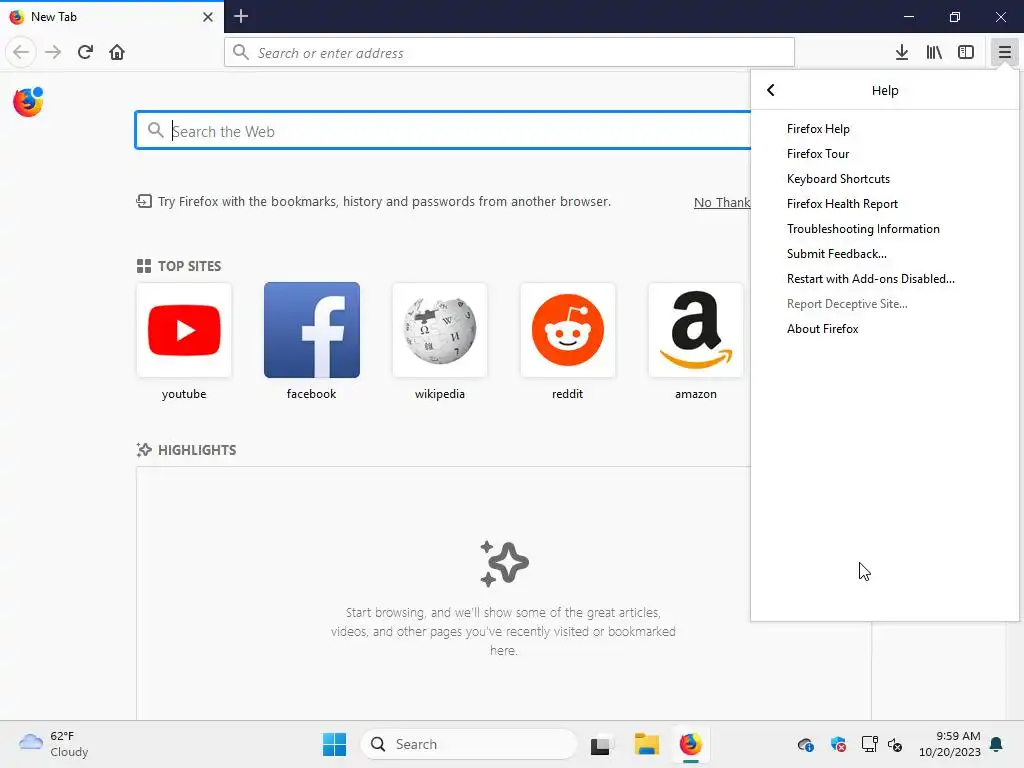Click the Firefox taskbar icon
This screenshot has width=1024, height=768.
[x=690, y=744]
